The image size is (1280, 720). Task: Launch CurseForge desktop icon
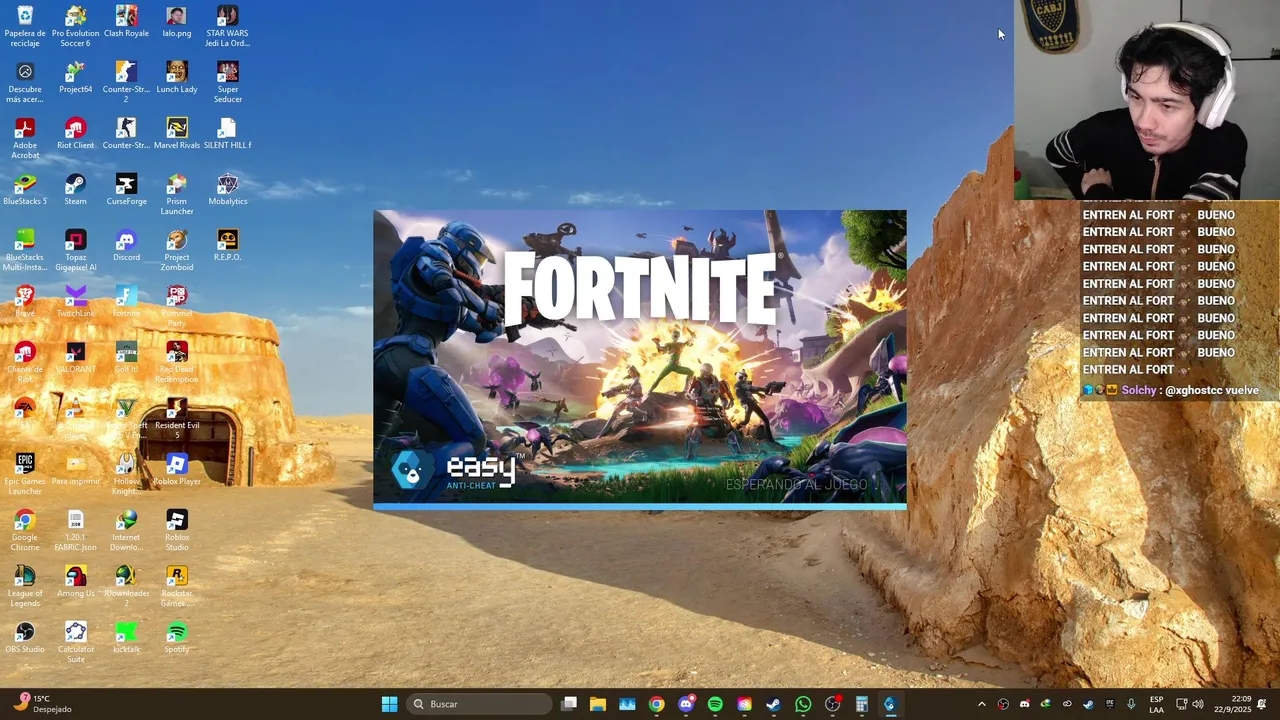click(x=126, y=190)
